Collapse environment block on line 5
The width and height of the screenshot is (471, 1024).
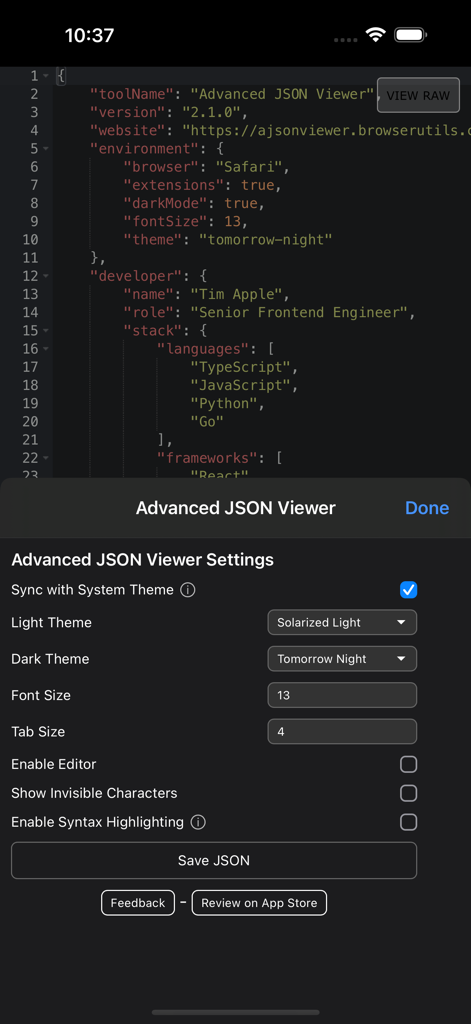point(46,148)
